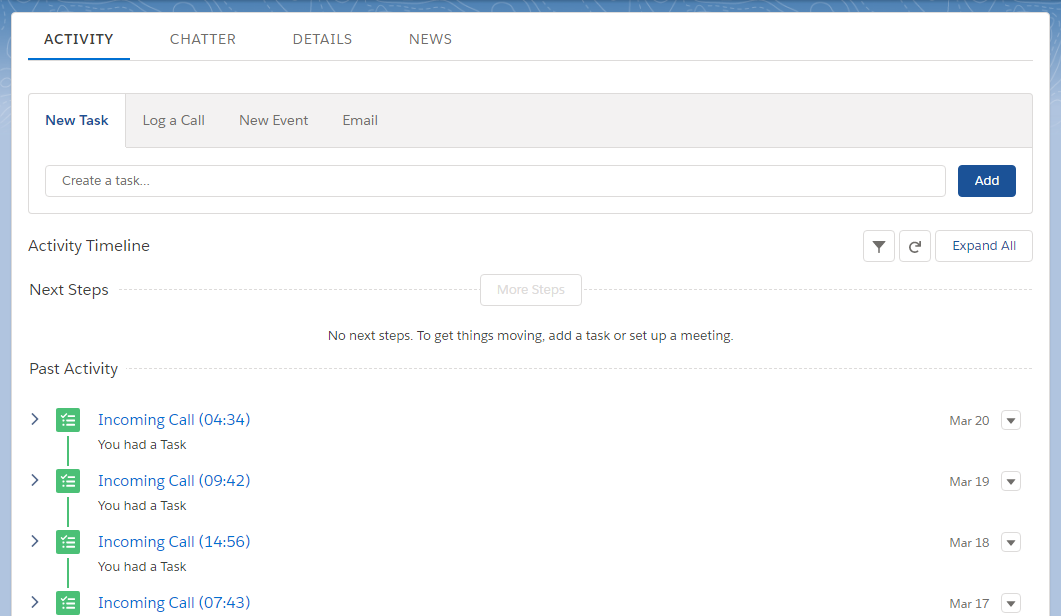Select the New Task tab
The width and height of the screenshot is (1061, 616).
coord(76,120)
